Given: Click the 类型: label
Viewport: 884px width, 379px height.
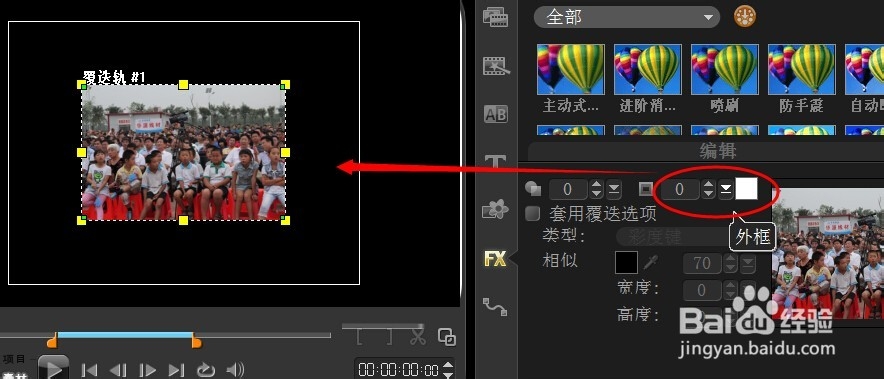Looking at the screenshot, I should 564,235.
